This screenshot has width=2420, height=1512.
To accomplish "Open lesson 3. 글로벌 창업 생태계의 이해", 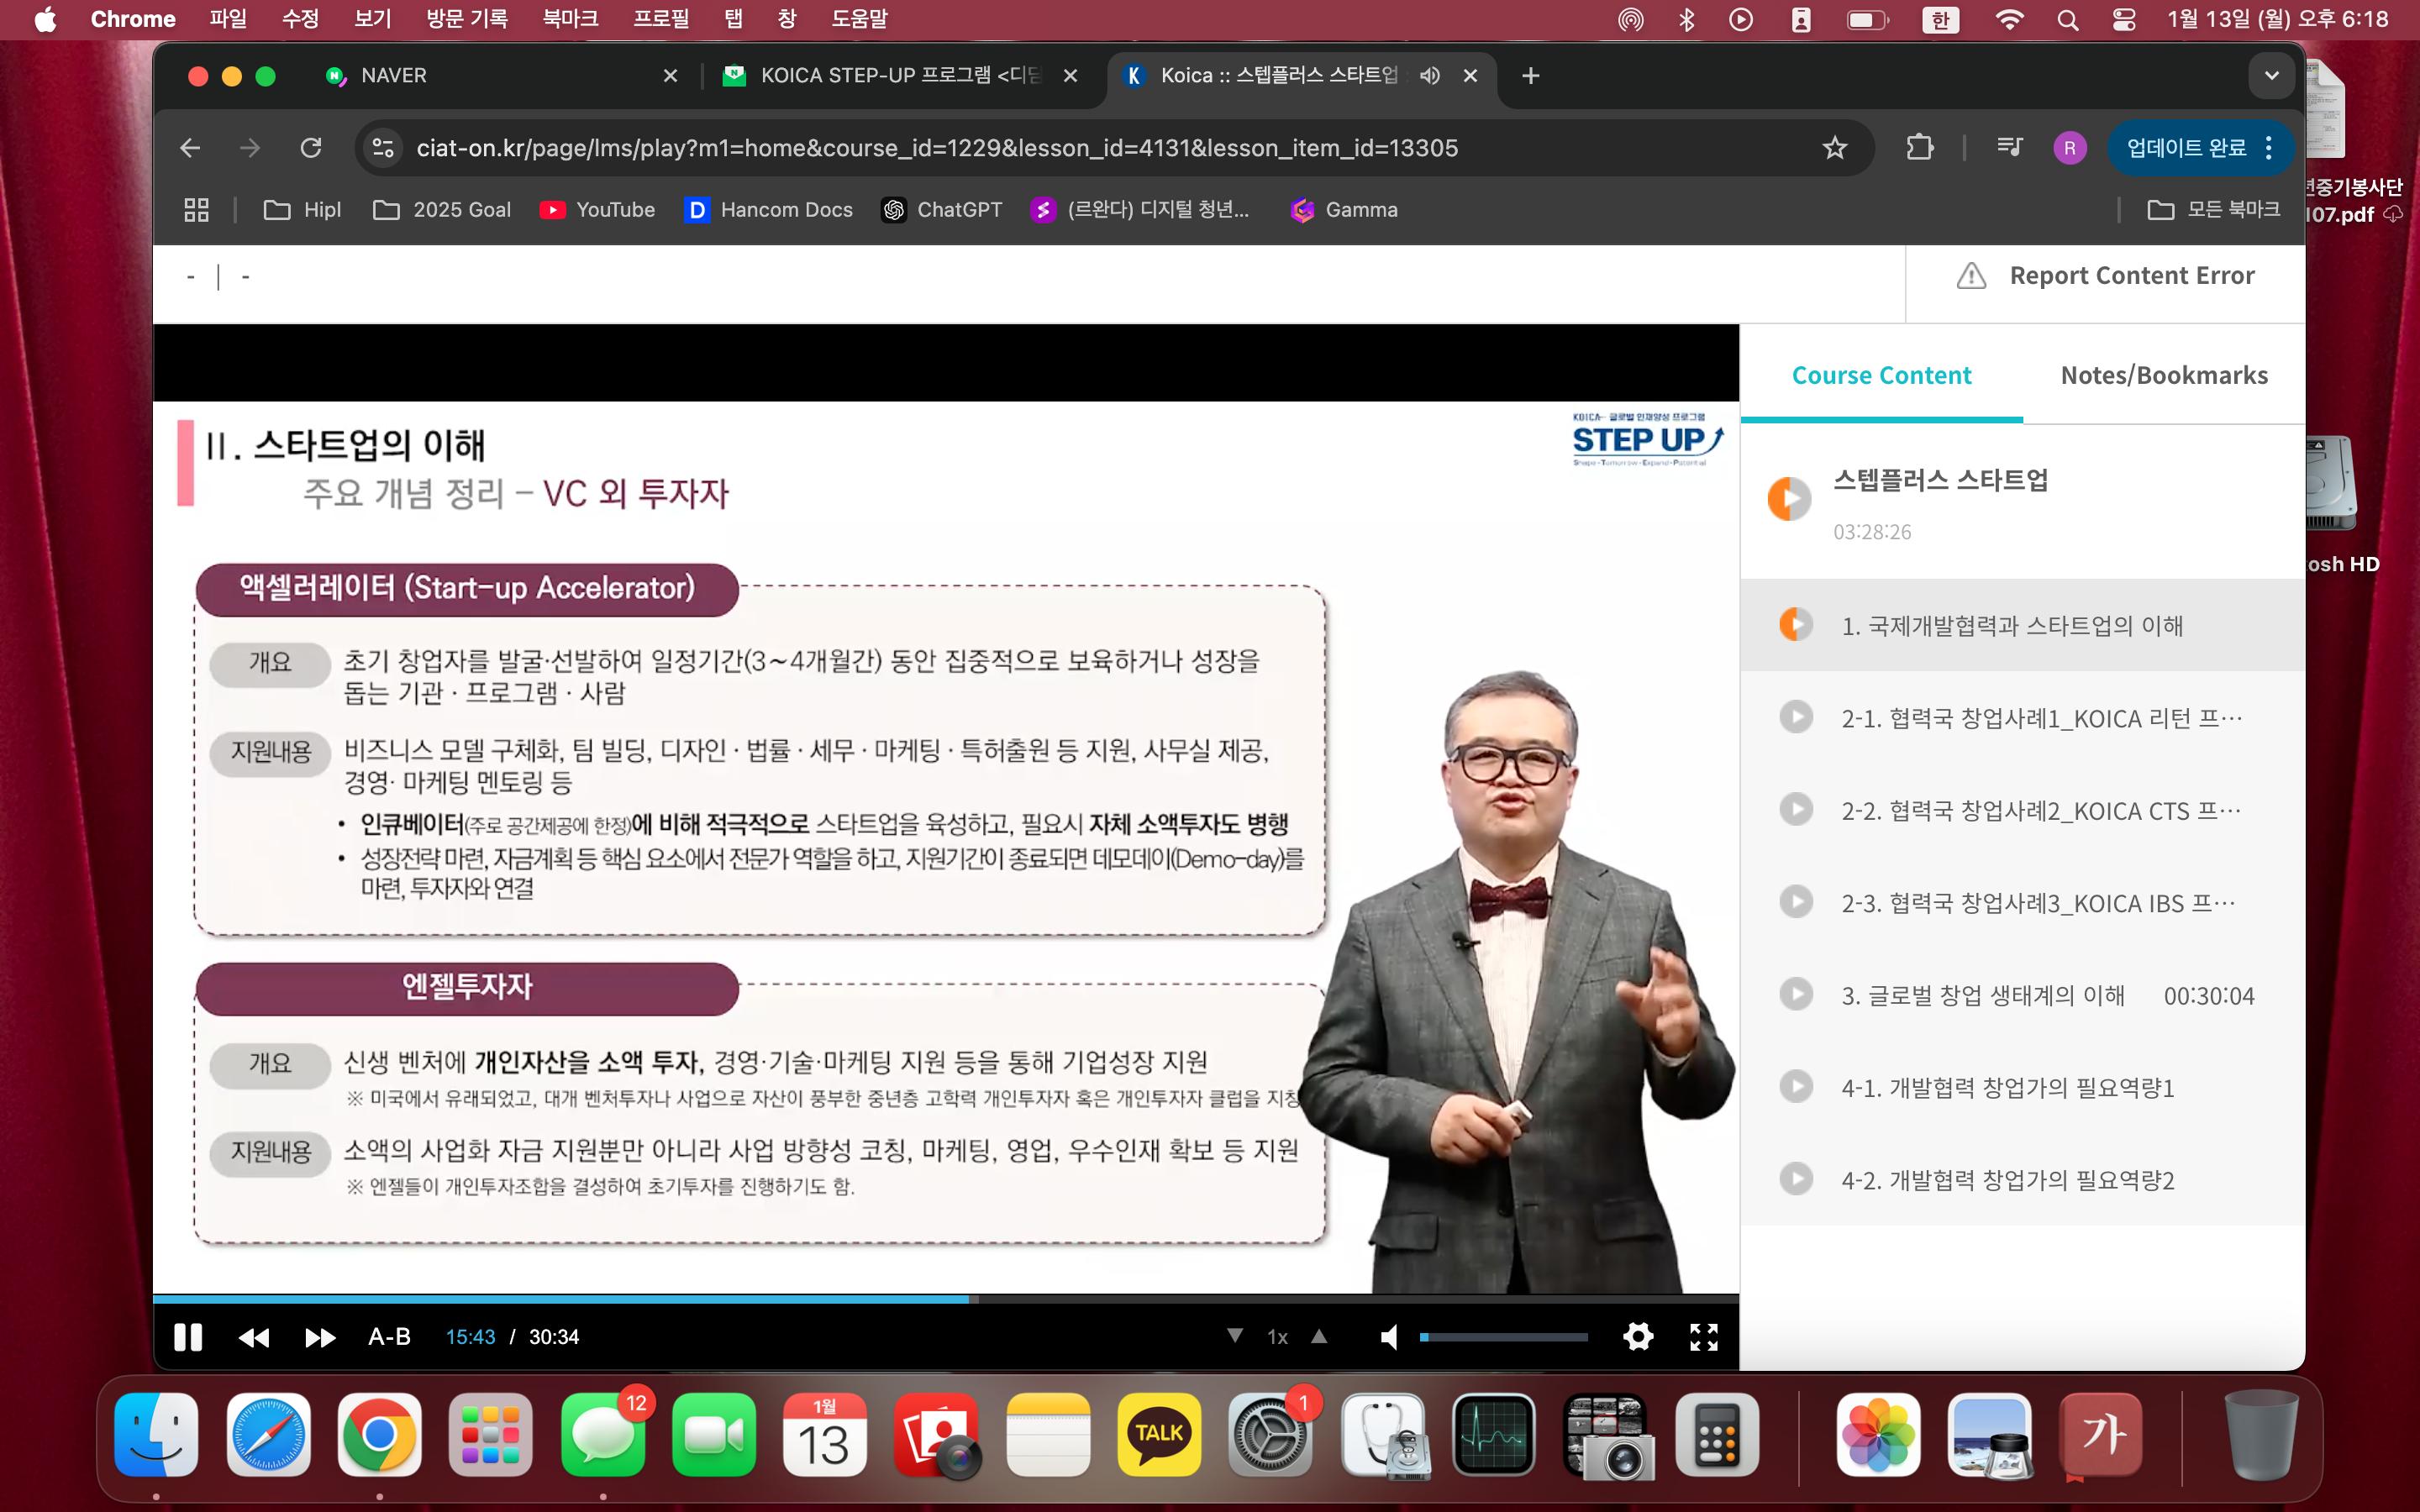I will (x=1982, y=995).
